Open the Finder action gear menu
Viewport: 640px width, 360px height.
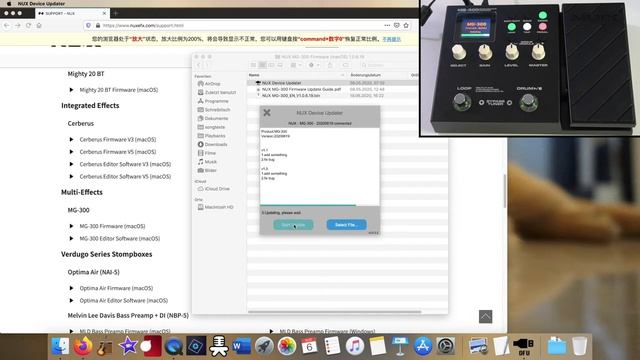[313, 65]
